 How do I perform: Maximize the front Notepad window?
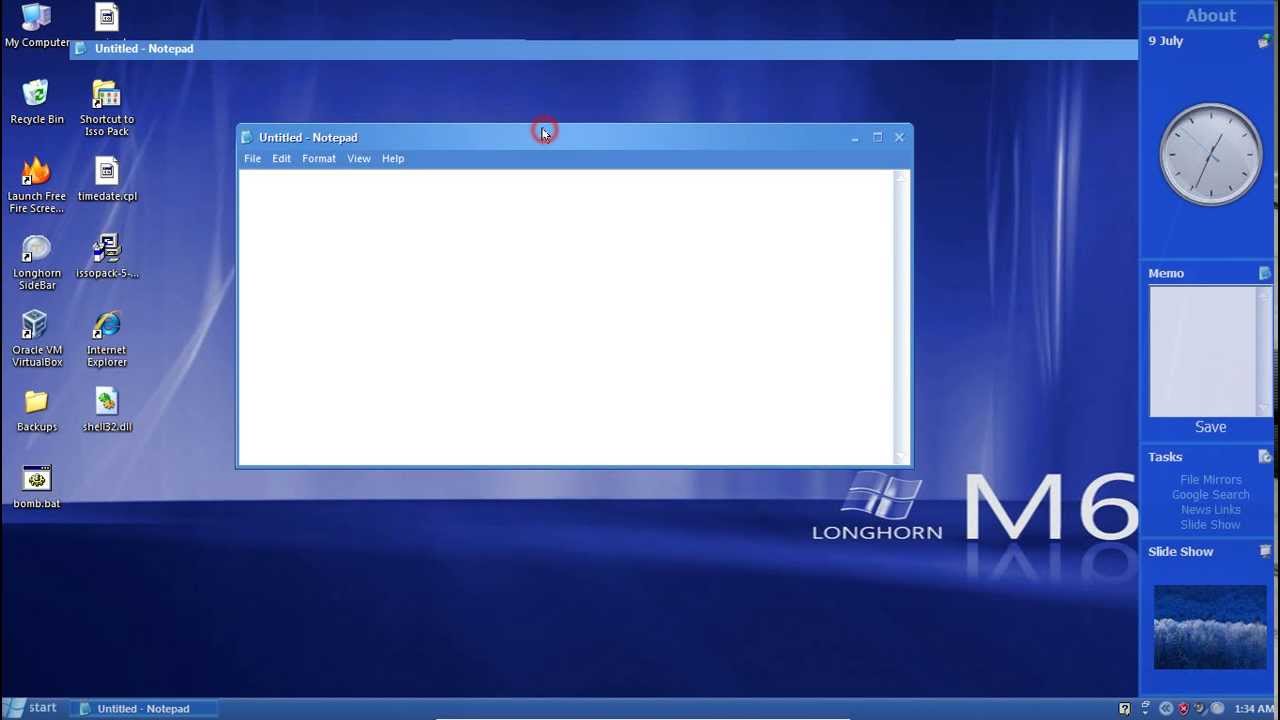click(x=877, y=138)
